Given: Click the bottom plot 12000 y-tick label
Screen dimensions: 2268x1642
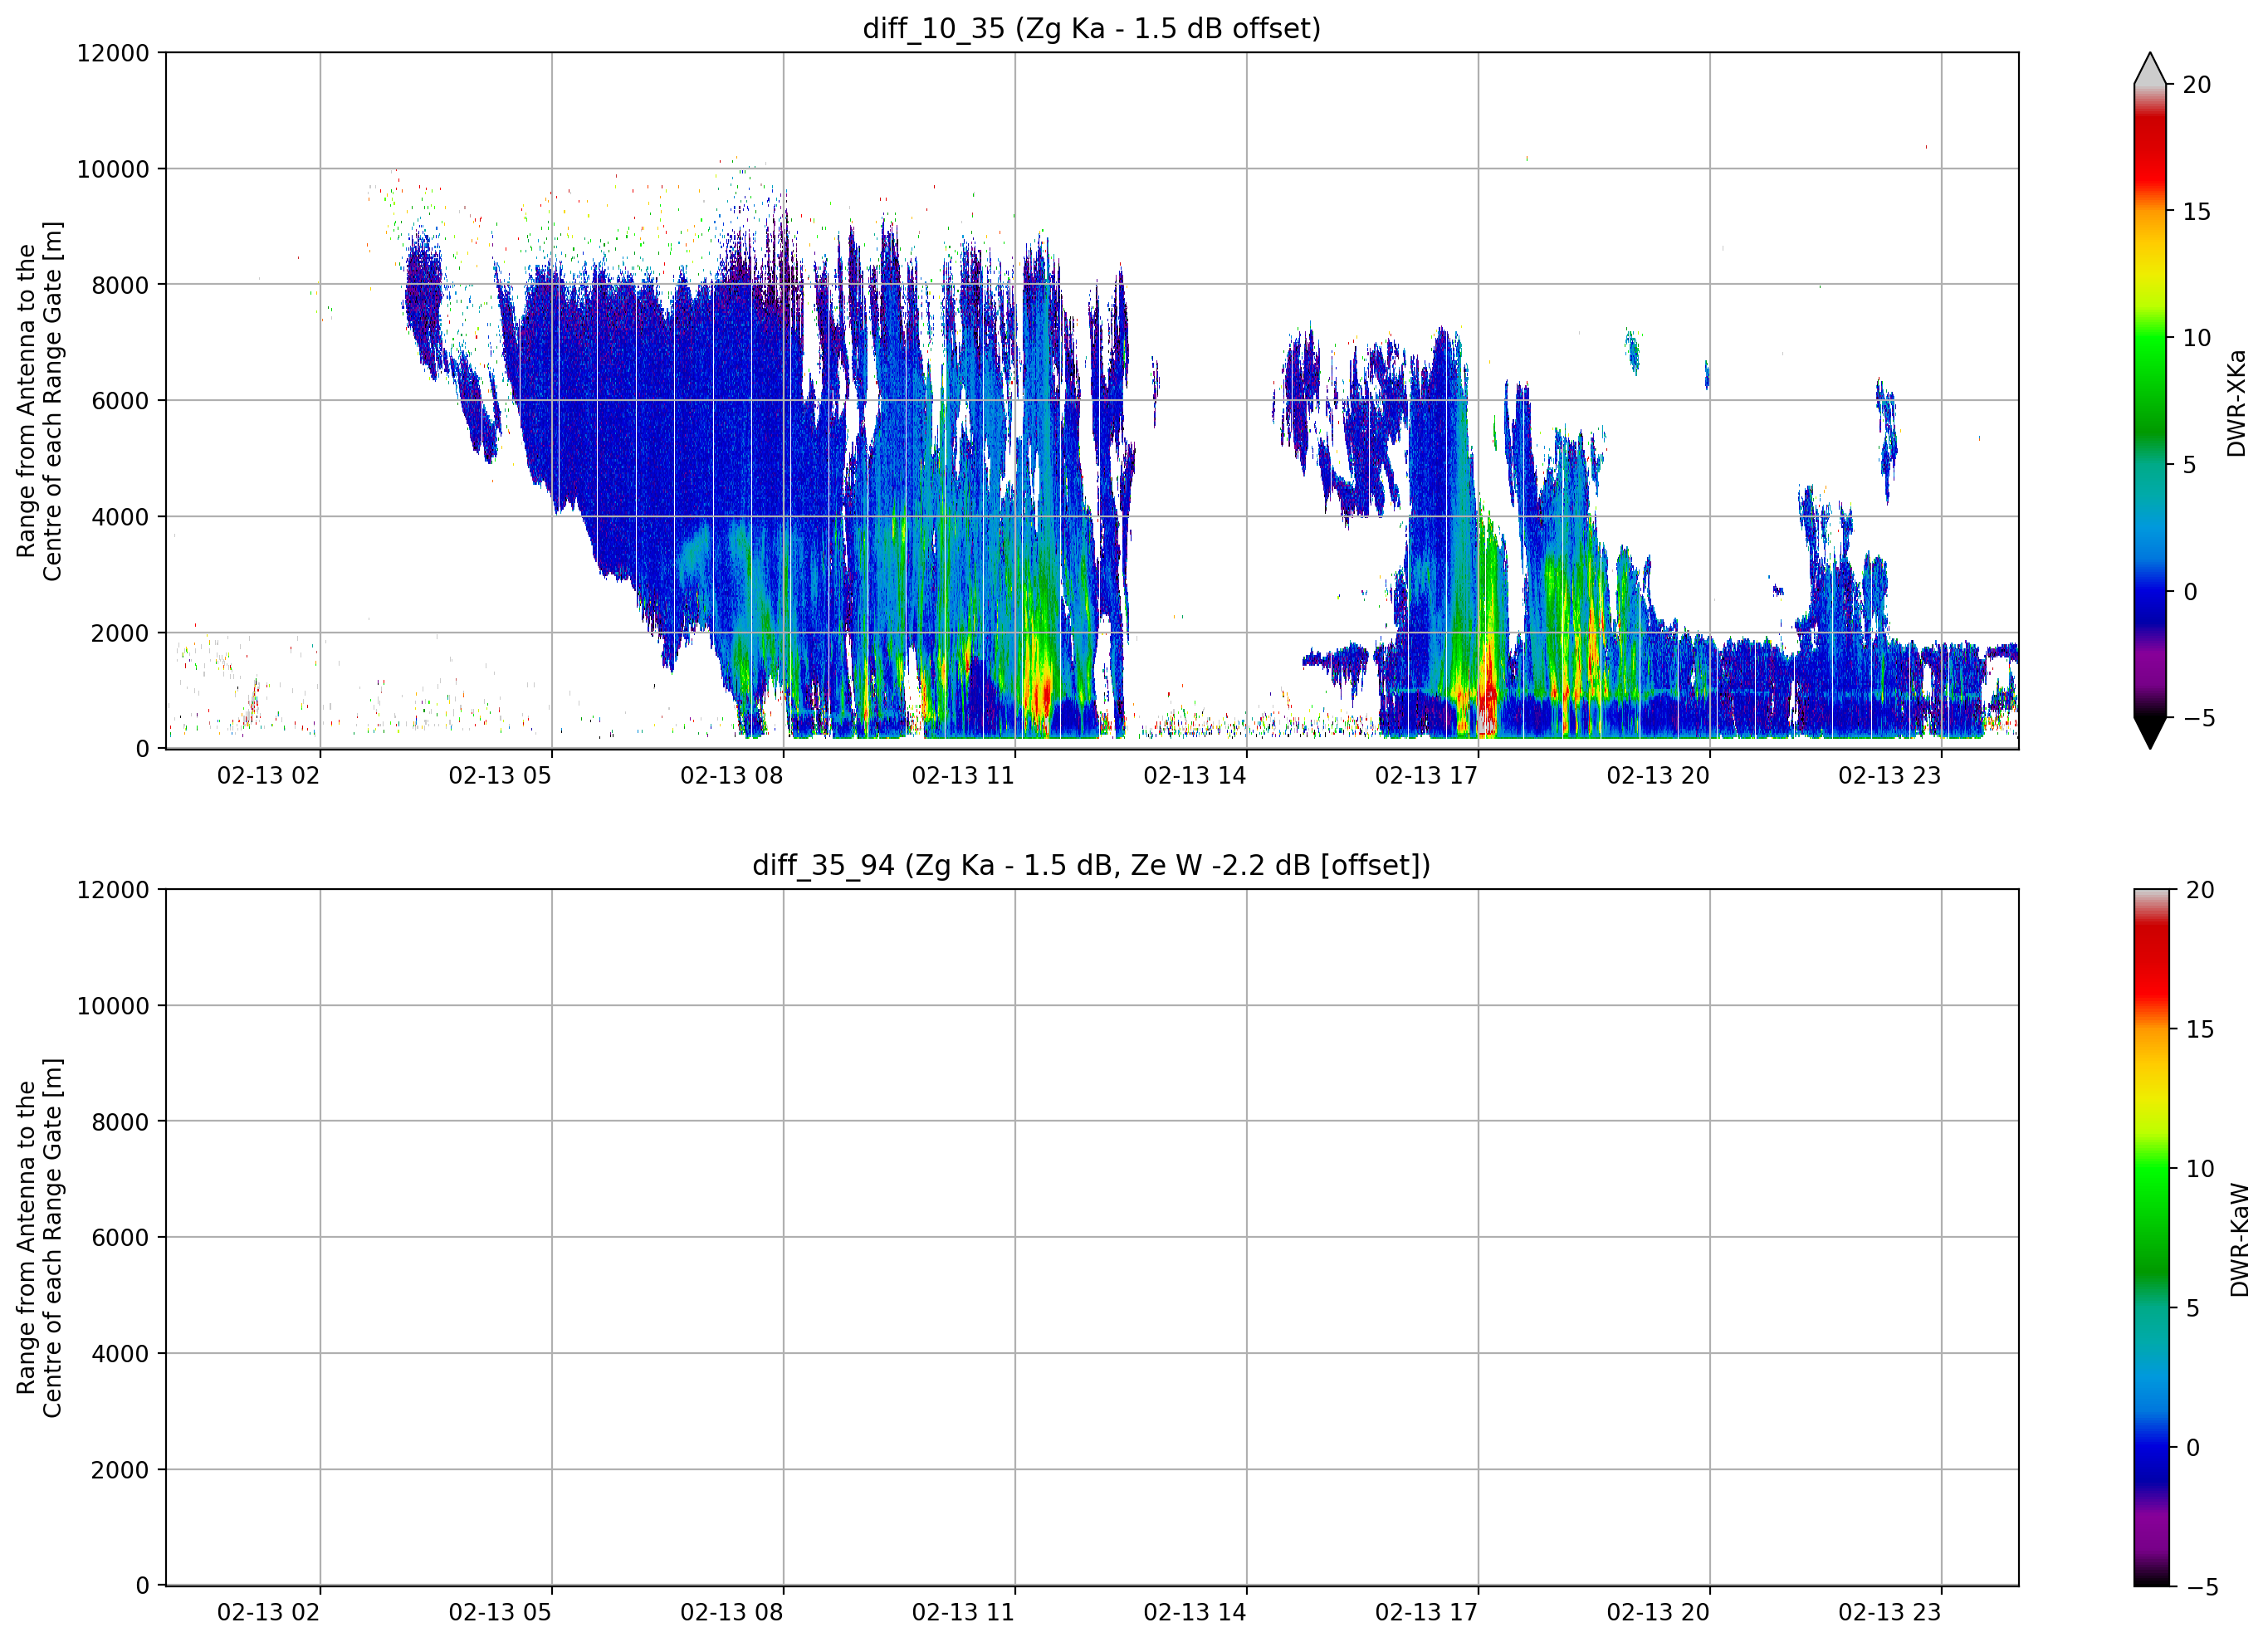Looking at the screenshot, I should pyautogui.click(x=113, y=890).
